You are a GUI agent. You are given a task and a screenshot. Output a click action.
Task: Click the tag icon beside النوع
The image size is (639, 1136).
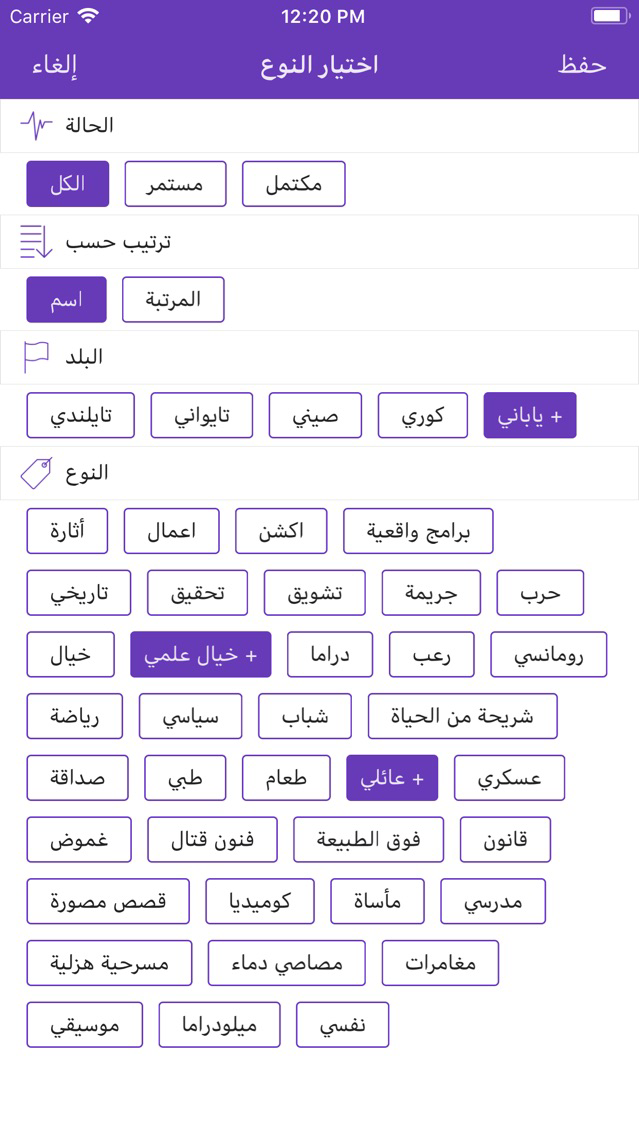coord(36,473)
